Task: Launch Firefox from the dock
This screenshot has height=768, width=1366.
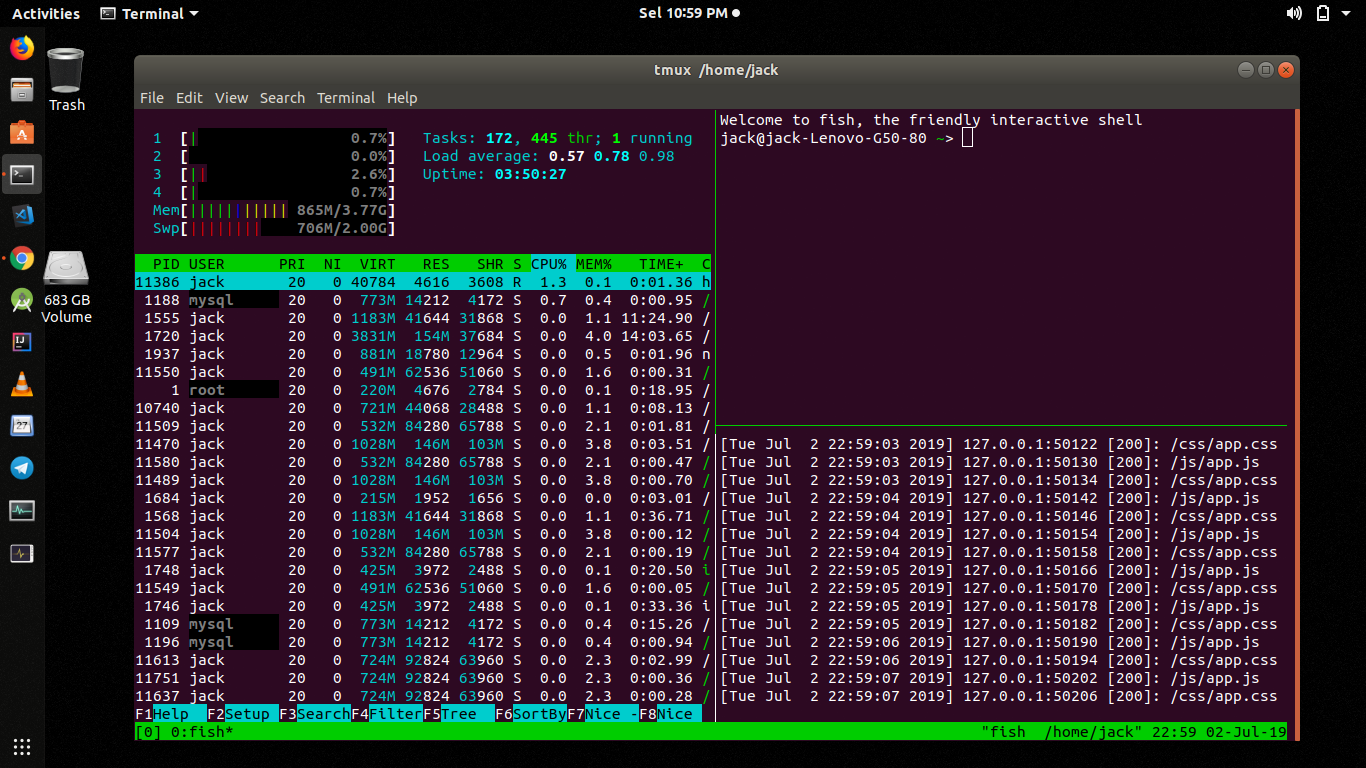Action: 21,45
